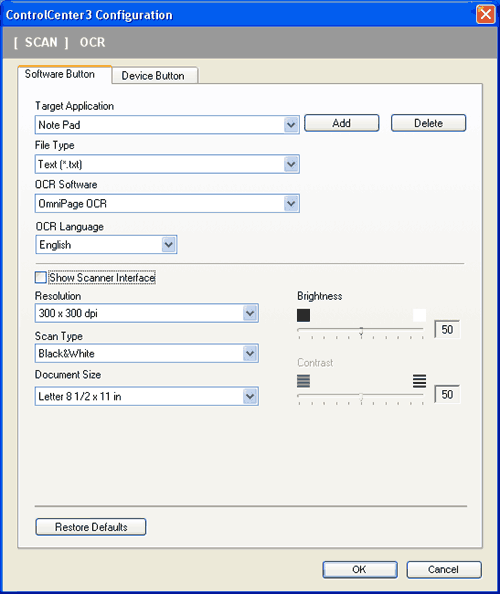Confirm settings with the OK button
The image size is (500, 594).
click(360, 569)
